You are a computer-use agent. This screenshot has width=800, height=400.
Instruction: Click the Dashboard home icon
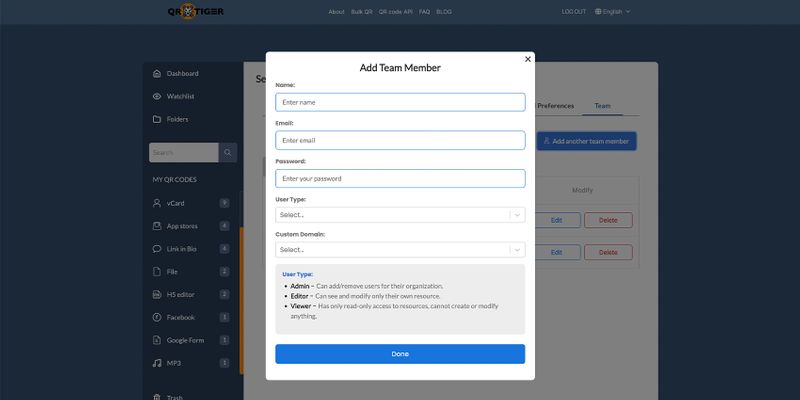[x=157, y=73]
